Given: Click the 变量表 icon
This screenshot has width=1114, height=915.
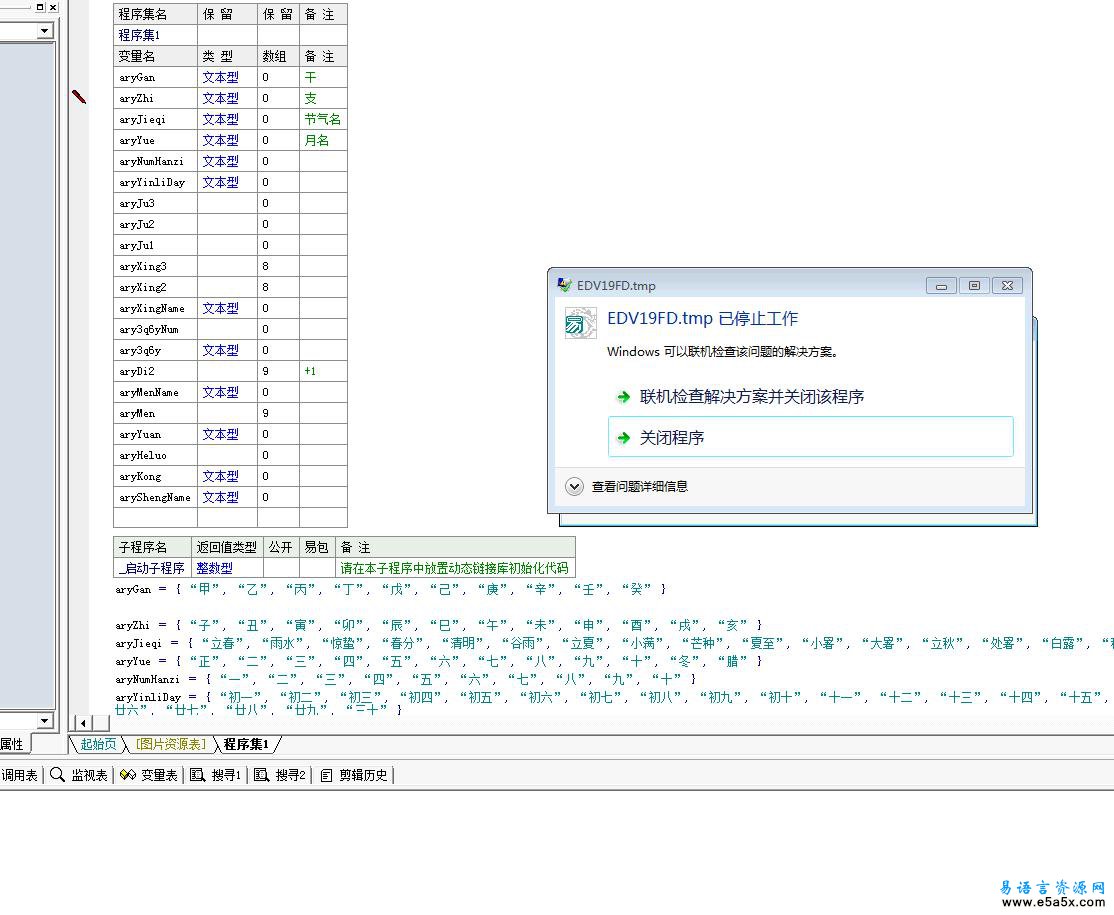Looking at the screenshot, I should click(x=128, y=775).
